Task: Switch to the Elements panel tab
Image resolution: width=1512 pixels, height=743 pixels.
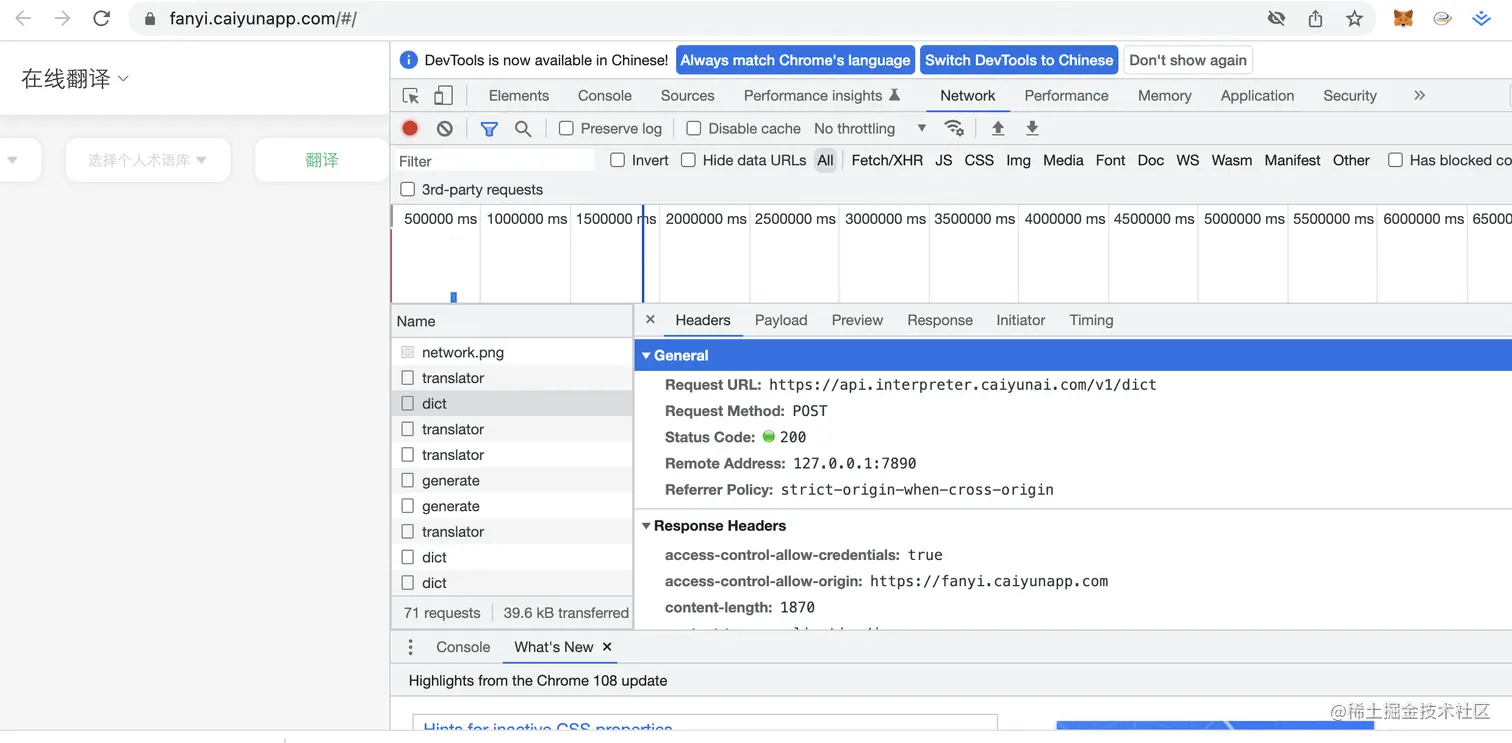Action: pos(518,96)
